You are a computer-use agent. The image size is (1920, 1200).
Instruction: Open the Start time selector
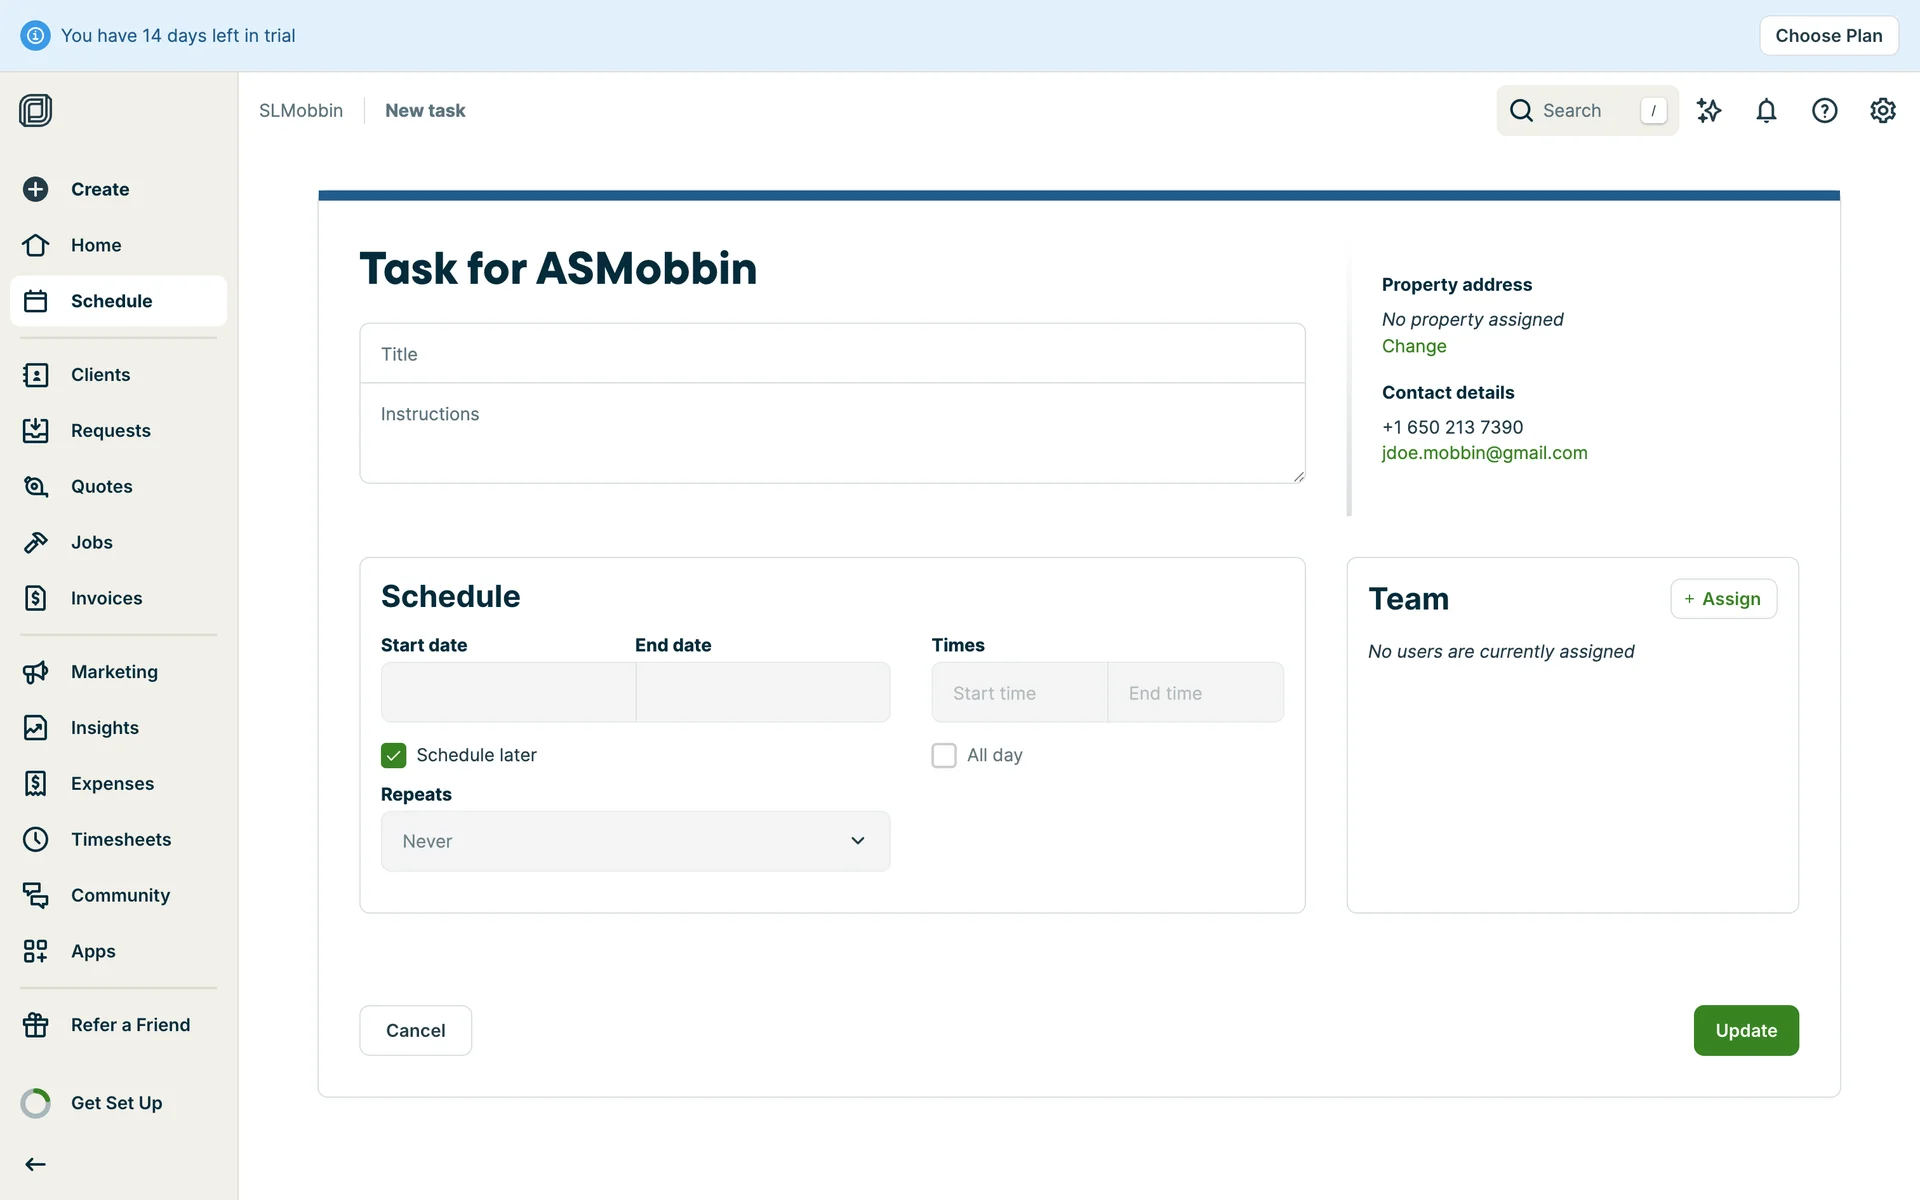pyautogui.click(x=1019, y=693)
